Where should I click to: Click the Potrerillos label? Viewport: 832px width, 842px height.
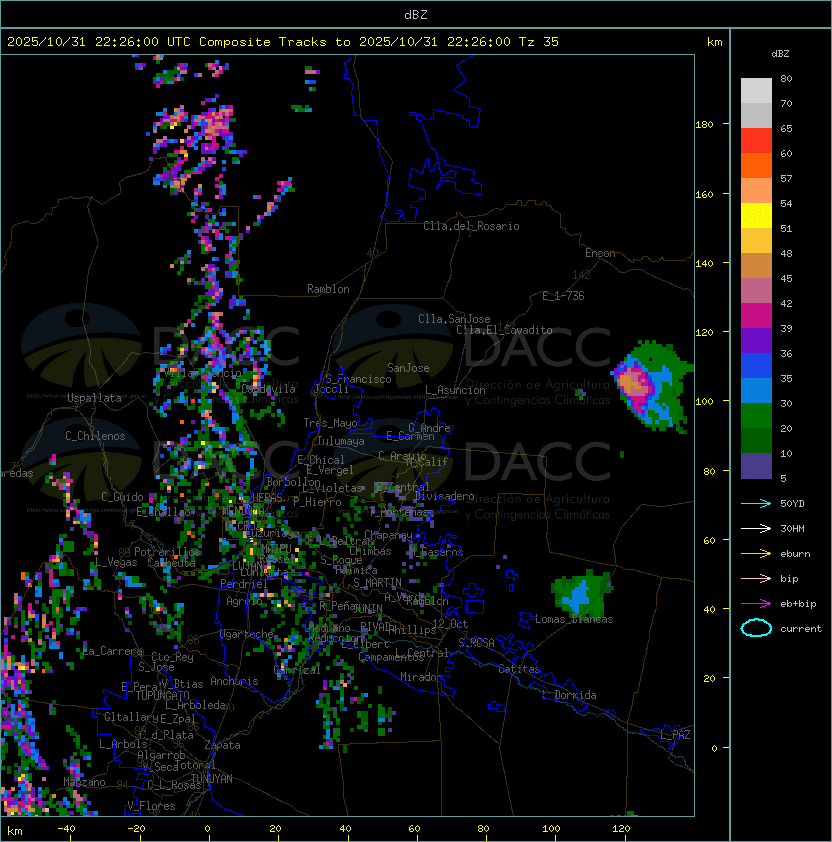coord(167,552)
